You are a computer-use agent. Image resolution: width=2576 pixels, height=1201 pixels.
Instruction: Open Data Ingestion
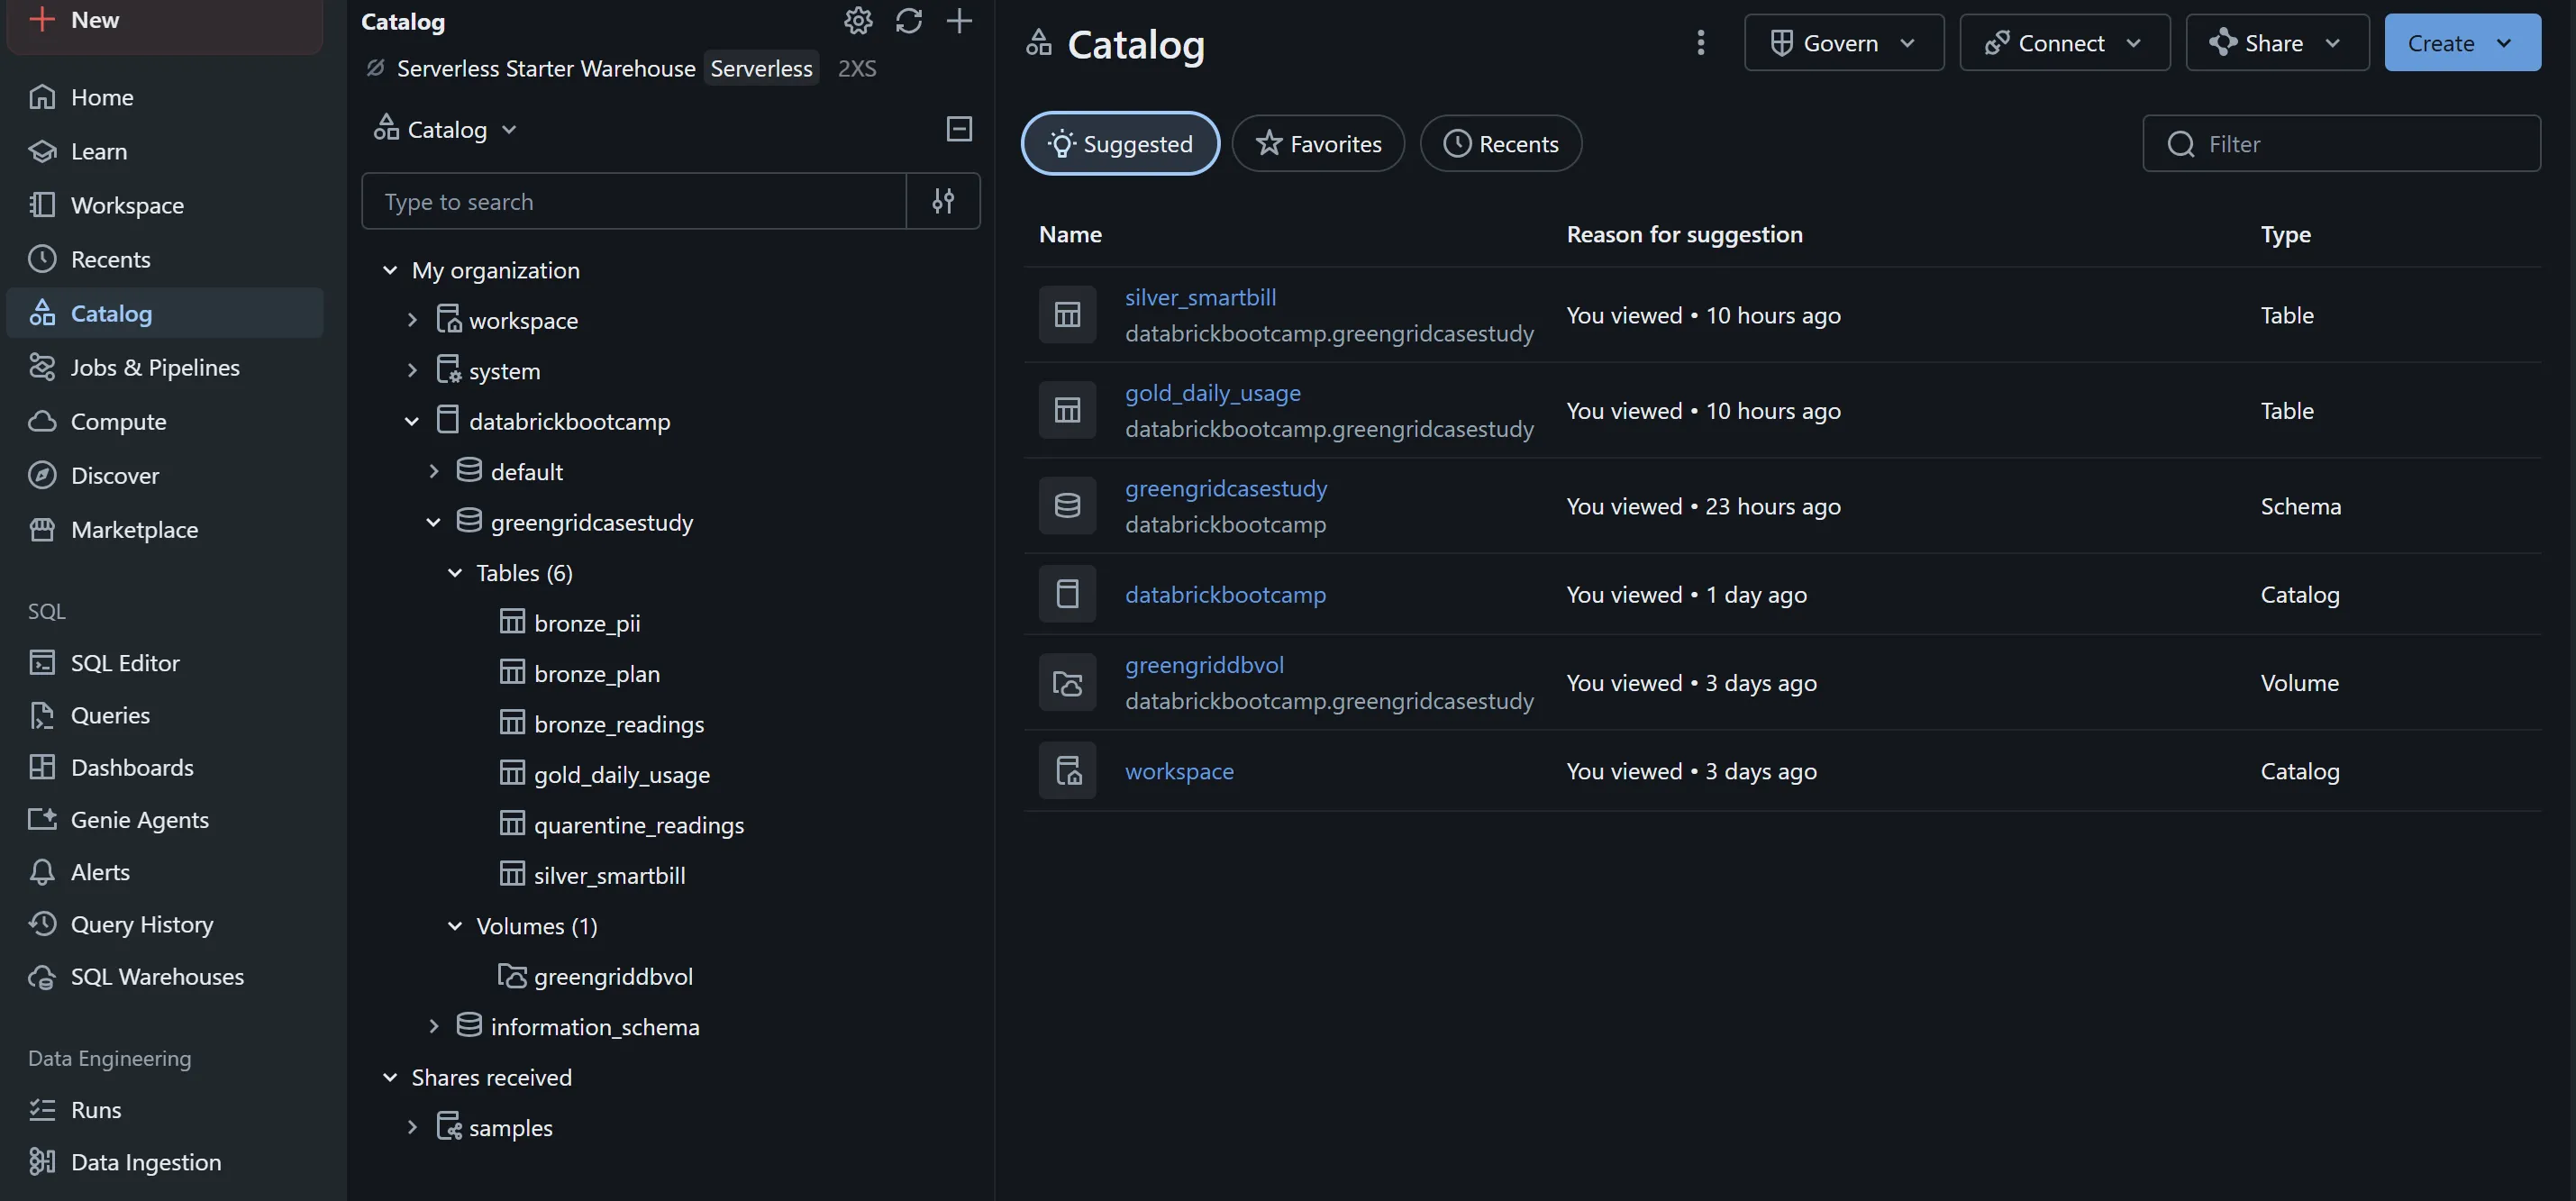point(165,1161)
